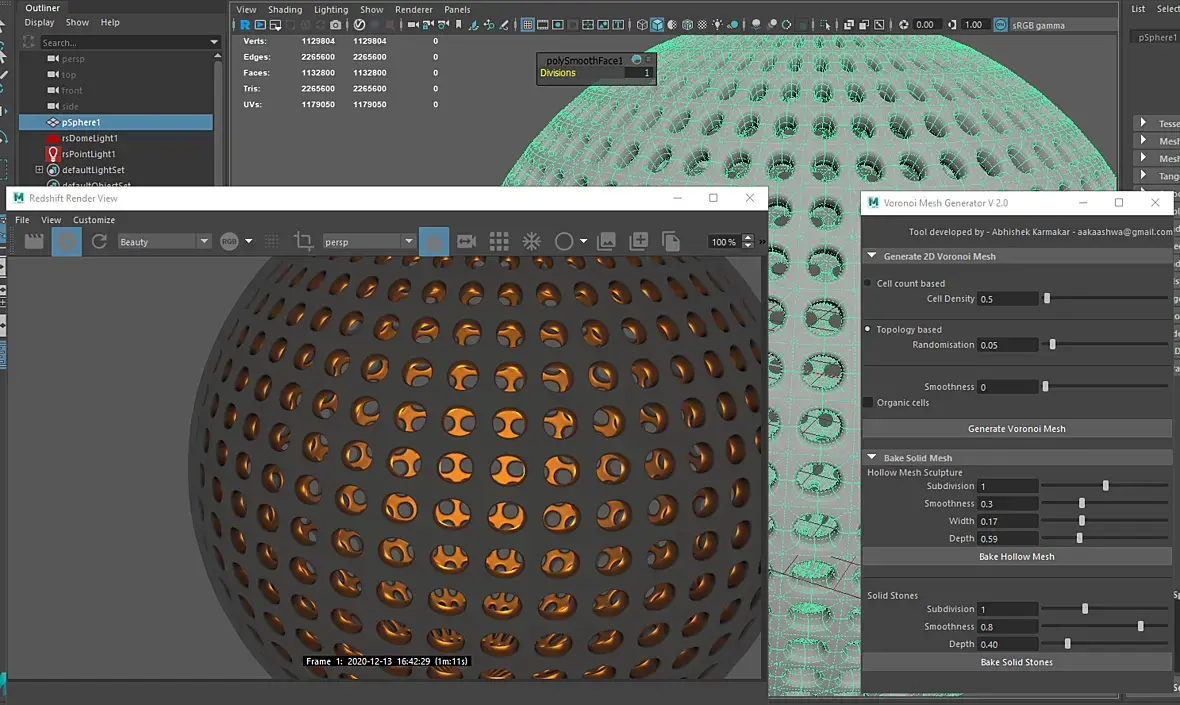Click the Generate Voronoi Mesh button
Screen dimensions: 1180x705
click(1016, 429)
